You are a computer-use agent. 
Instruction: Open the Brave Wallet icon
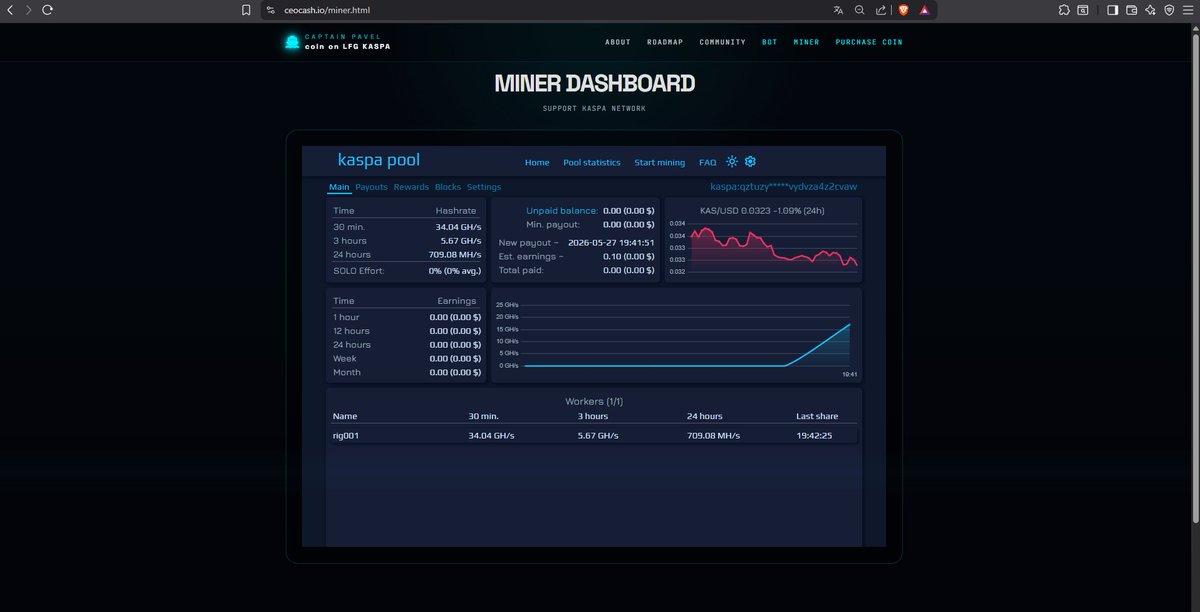[1132, 9]
